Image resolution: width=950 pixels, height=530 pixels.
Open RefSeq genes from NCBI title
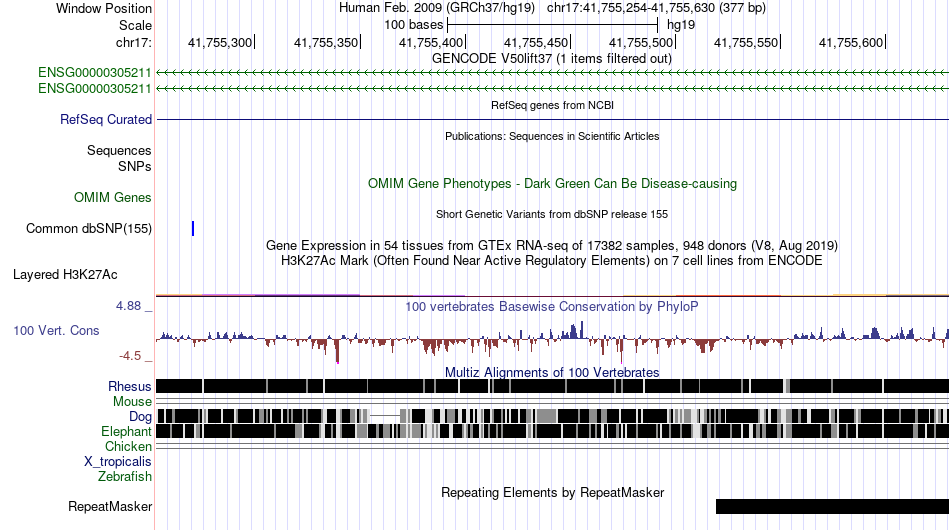(552, 105)
